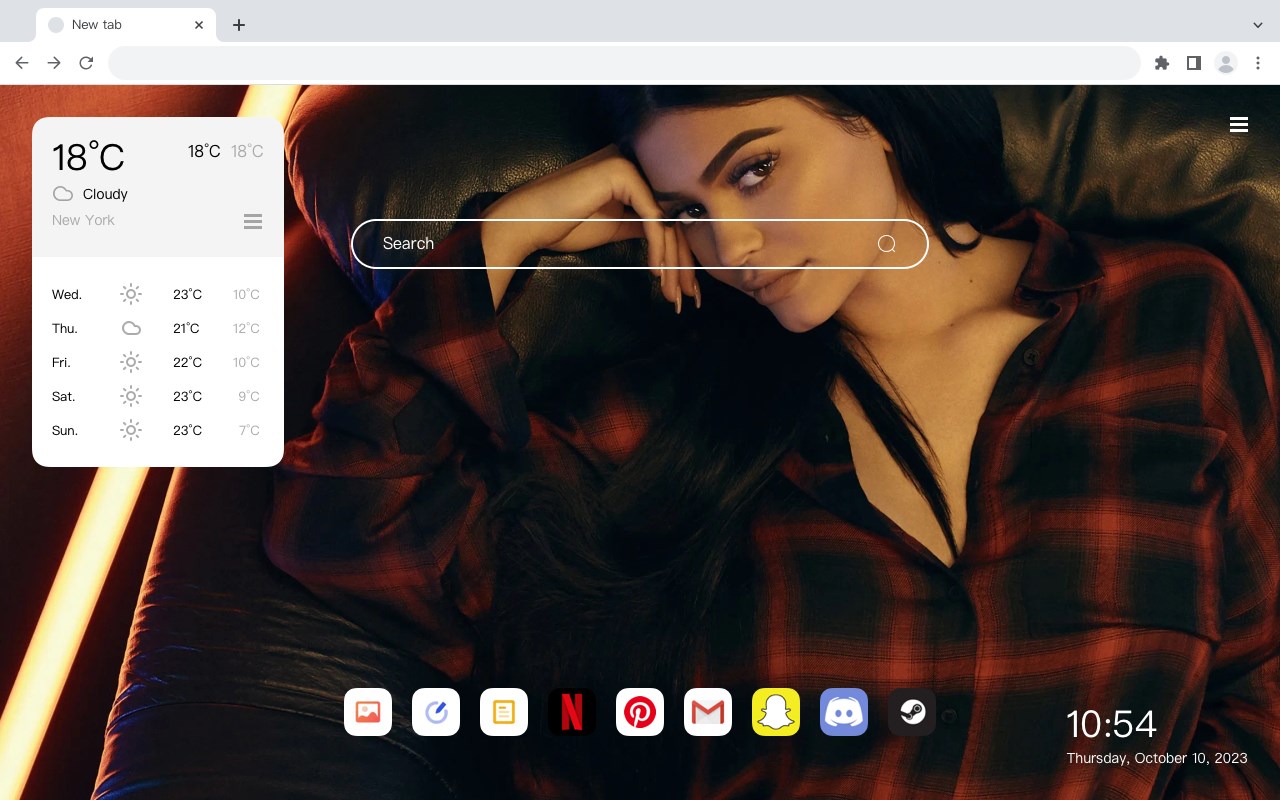Open the page hamburger menu at top right
Image resolution: width=1280 pixels, height=800 pixels.
click(x=1239, y=125)
